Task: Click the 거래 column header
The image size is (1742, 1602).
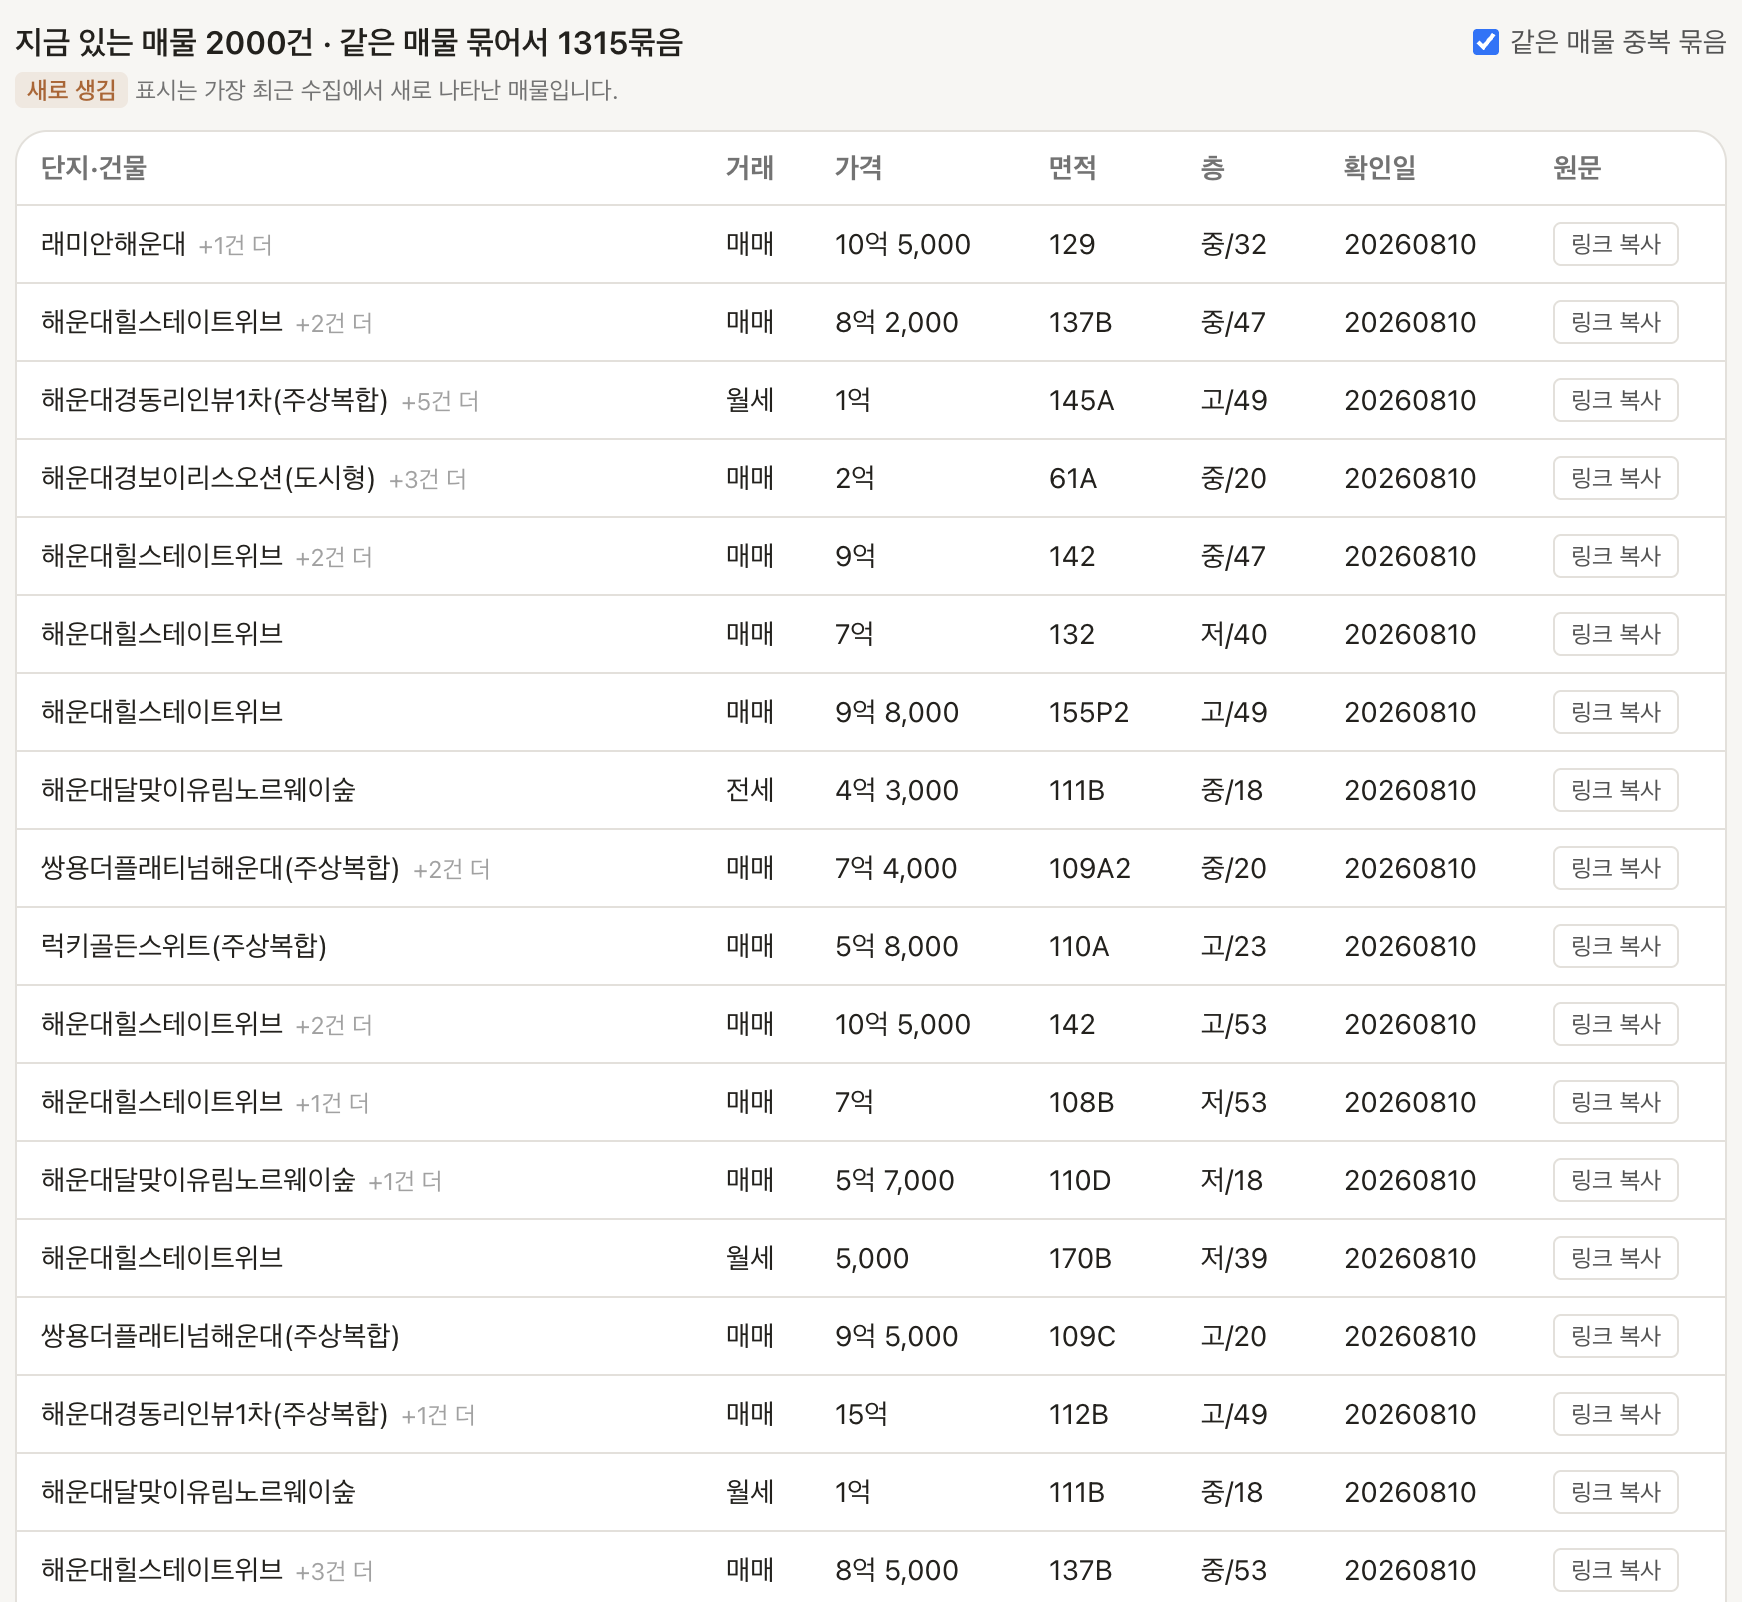Action: click(750, 168)
